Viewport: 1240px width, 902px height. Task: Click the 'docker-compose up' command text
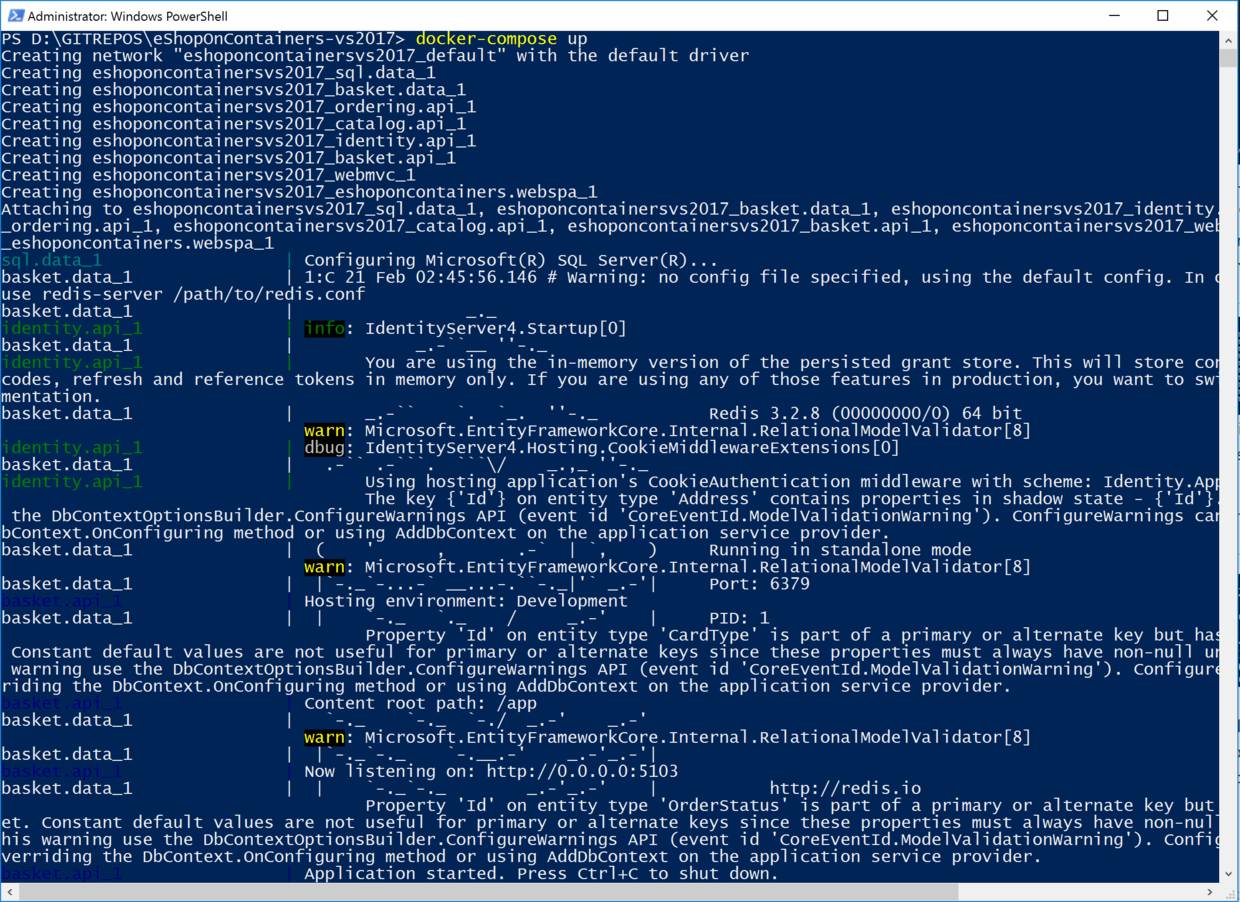tap(501, 39)
